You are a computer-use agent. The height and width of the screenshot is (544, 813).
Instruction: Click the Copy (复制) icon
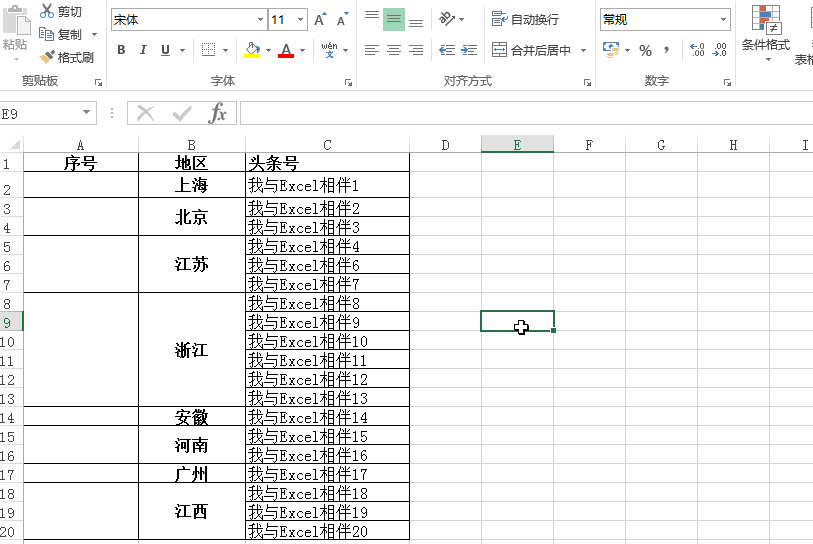coord(47,34)
